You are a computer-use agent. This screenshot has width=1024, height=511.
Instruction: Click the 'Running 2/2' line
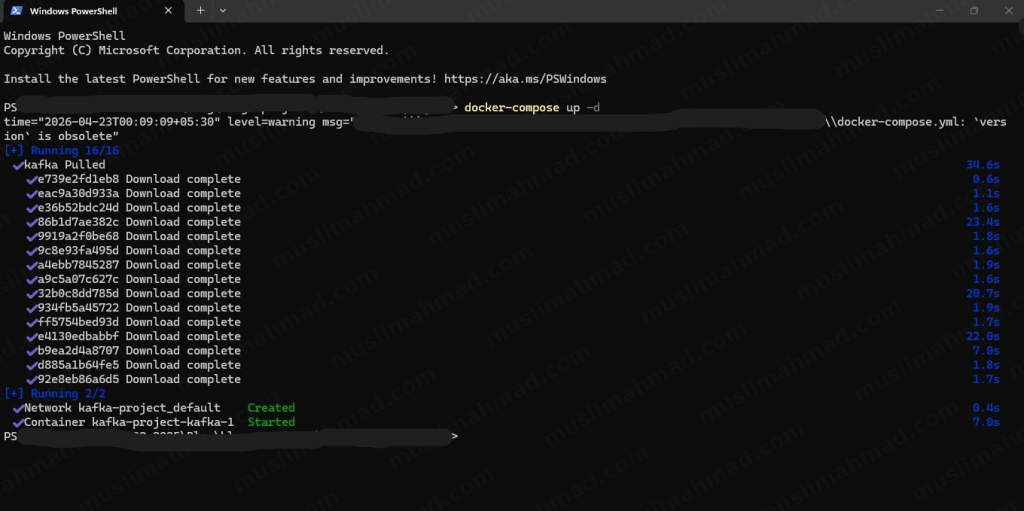54,394
